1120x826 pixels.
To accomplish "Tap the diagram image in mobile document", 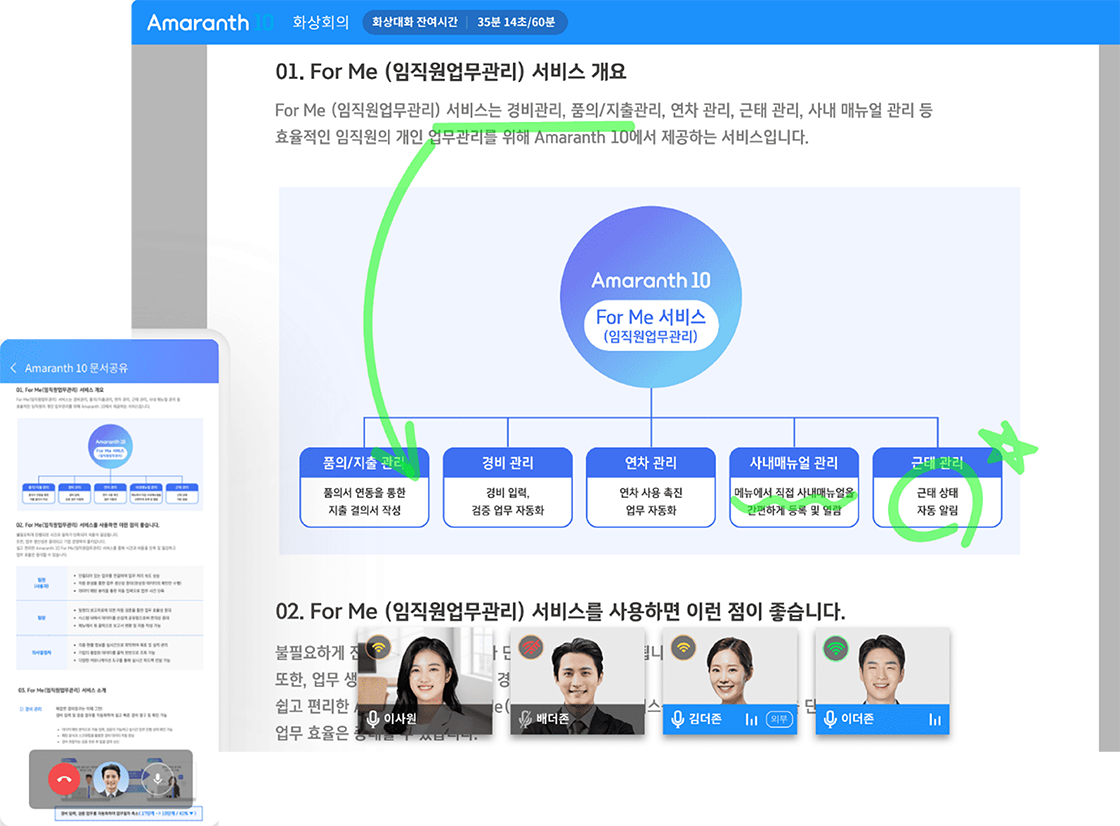I will coord(110,464).
